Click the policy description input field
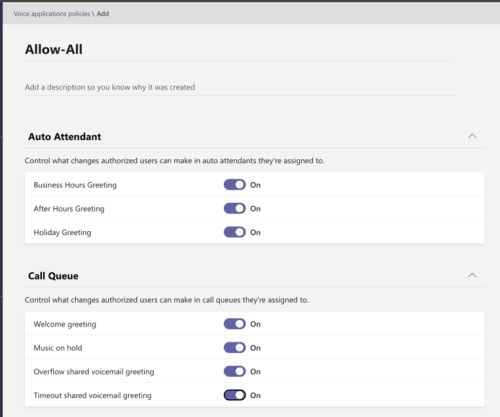500x417 pixels. click(240, 87)
